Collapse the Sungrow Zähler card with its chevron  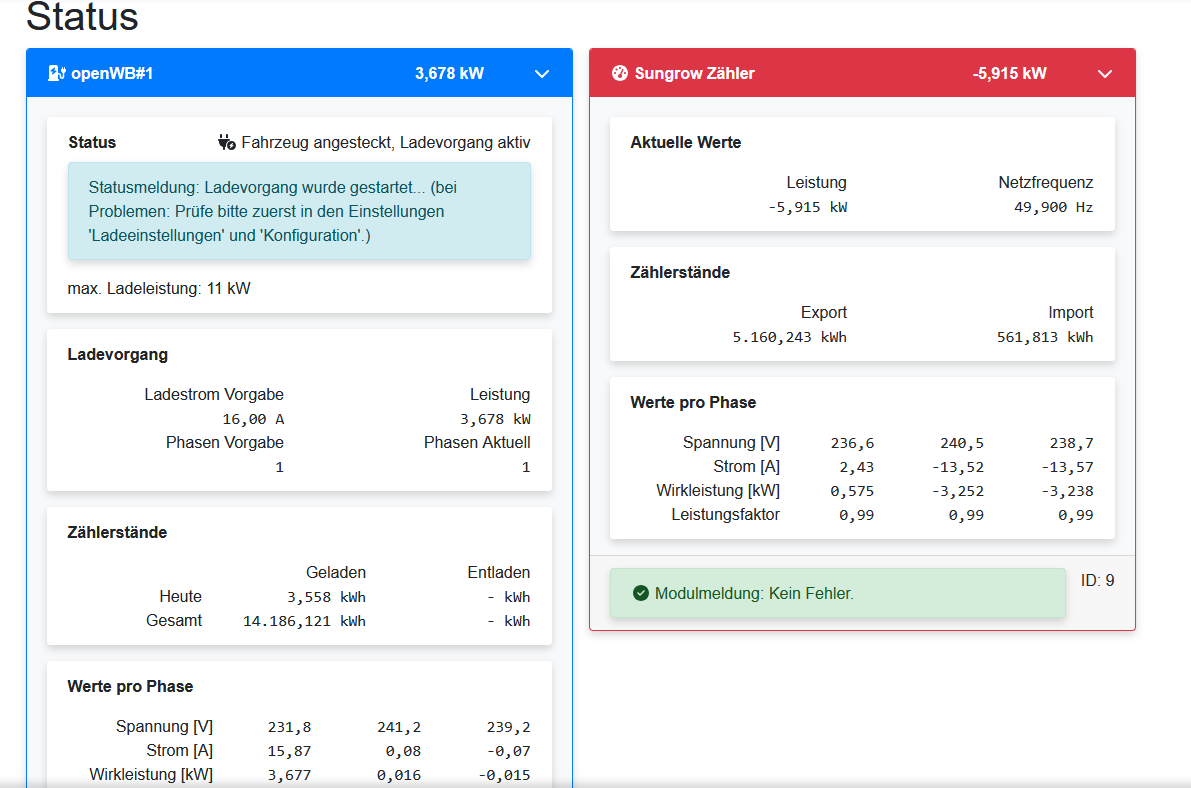click(x=1105, y=74)
